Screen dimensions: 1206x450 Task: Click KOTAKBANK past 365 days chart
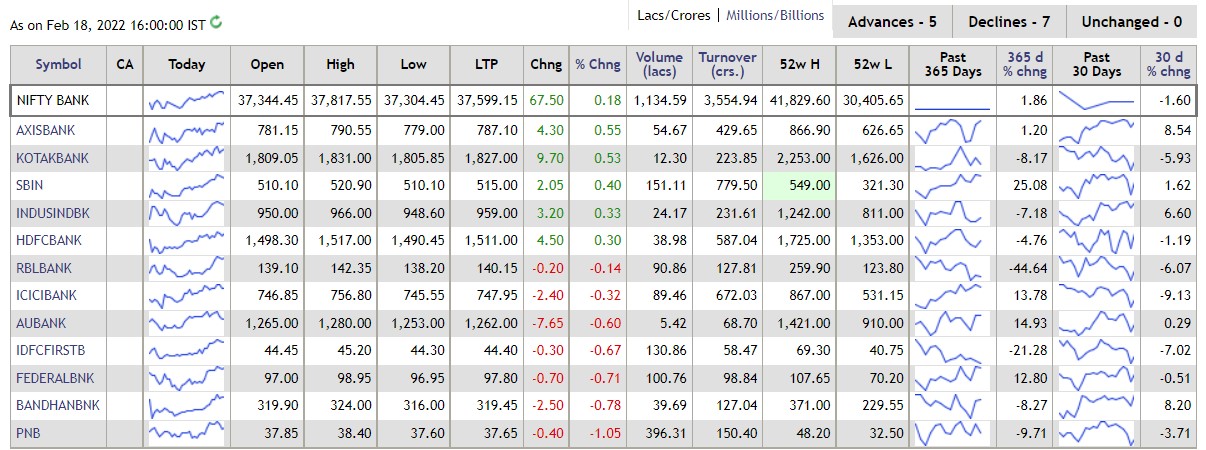(x=952, y=158)
